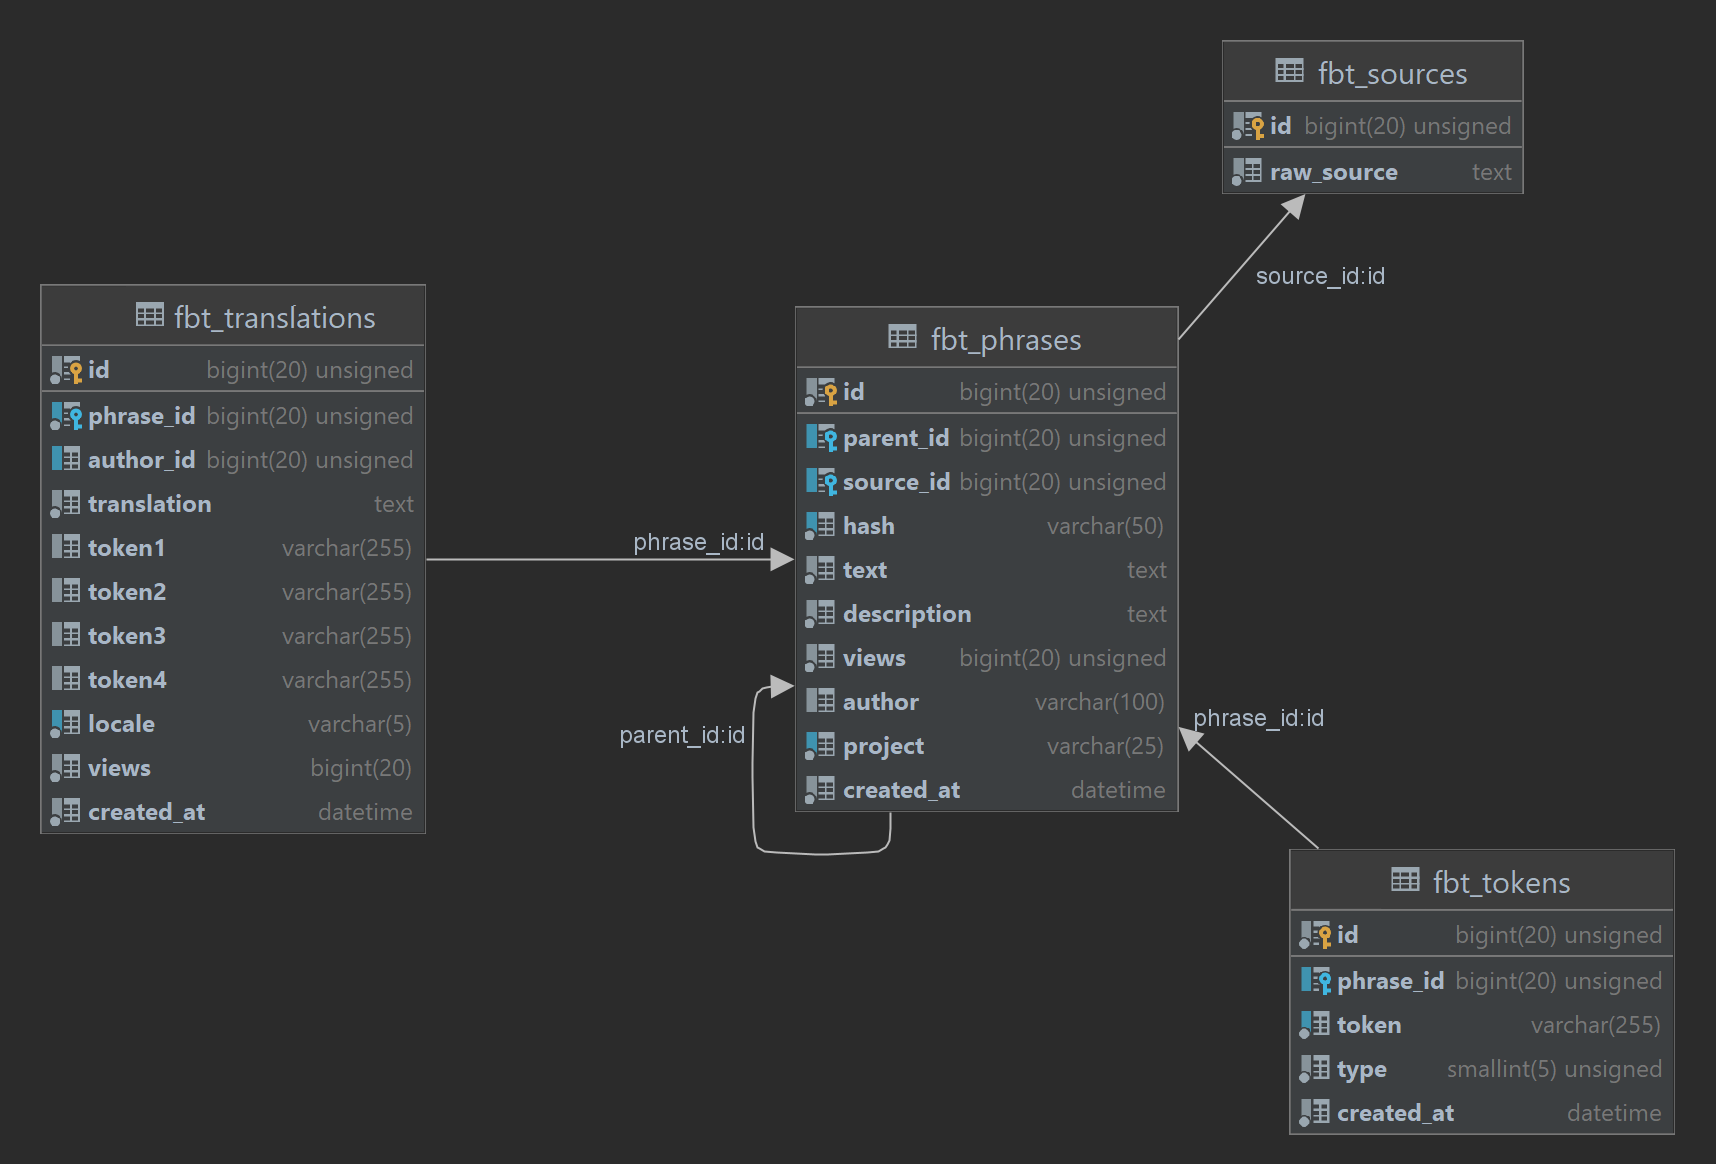This screenshot has height=1164, width=1716.
Task: Click column icon beside token in fbt_tokens
Action: [1314, 1025]
